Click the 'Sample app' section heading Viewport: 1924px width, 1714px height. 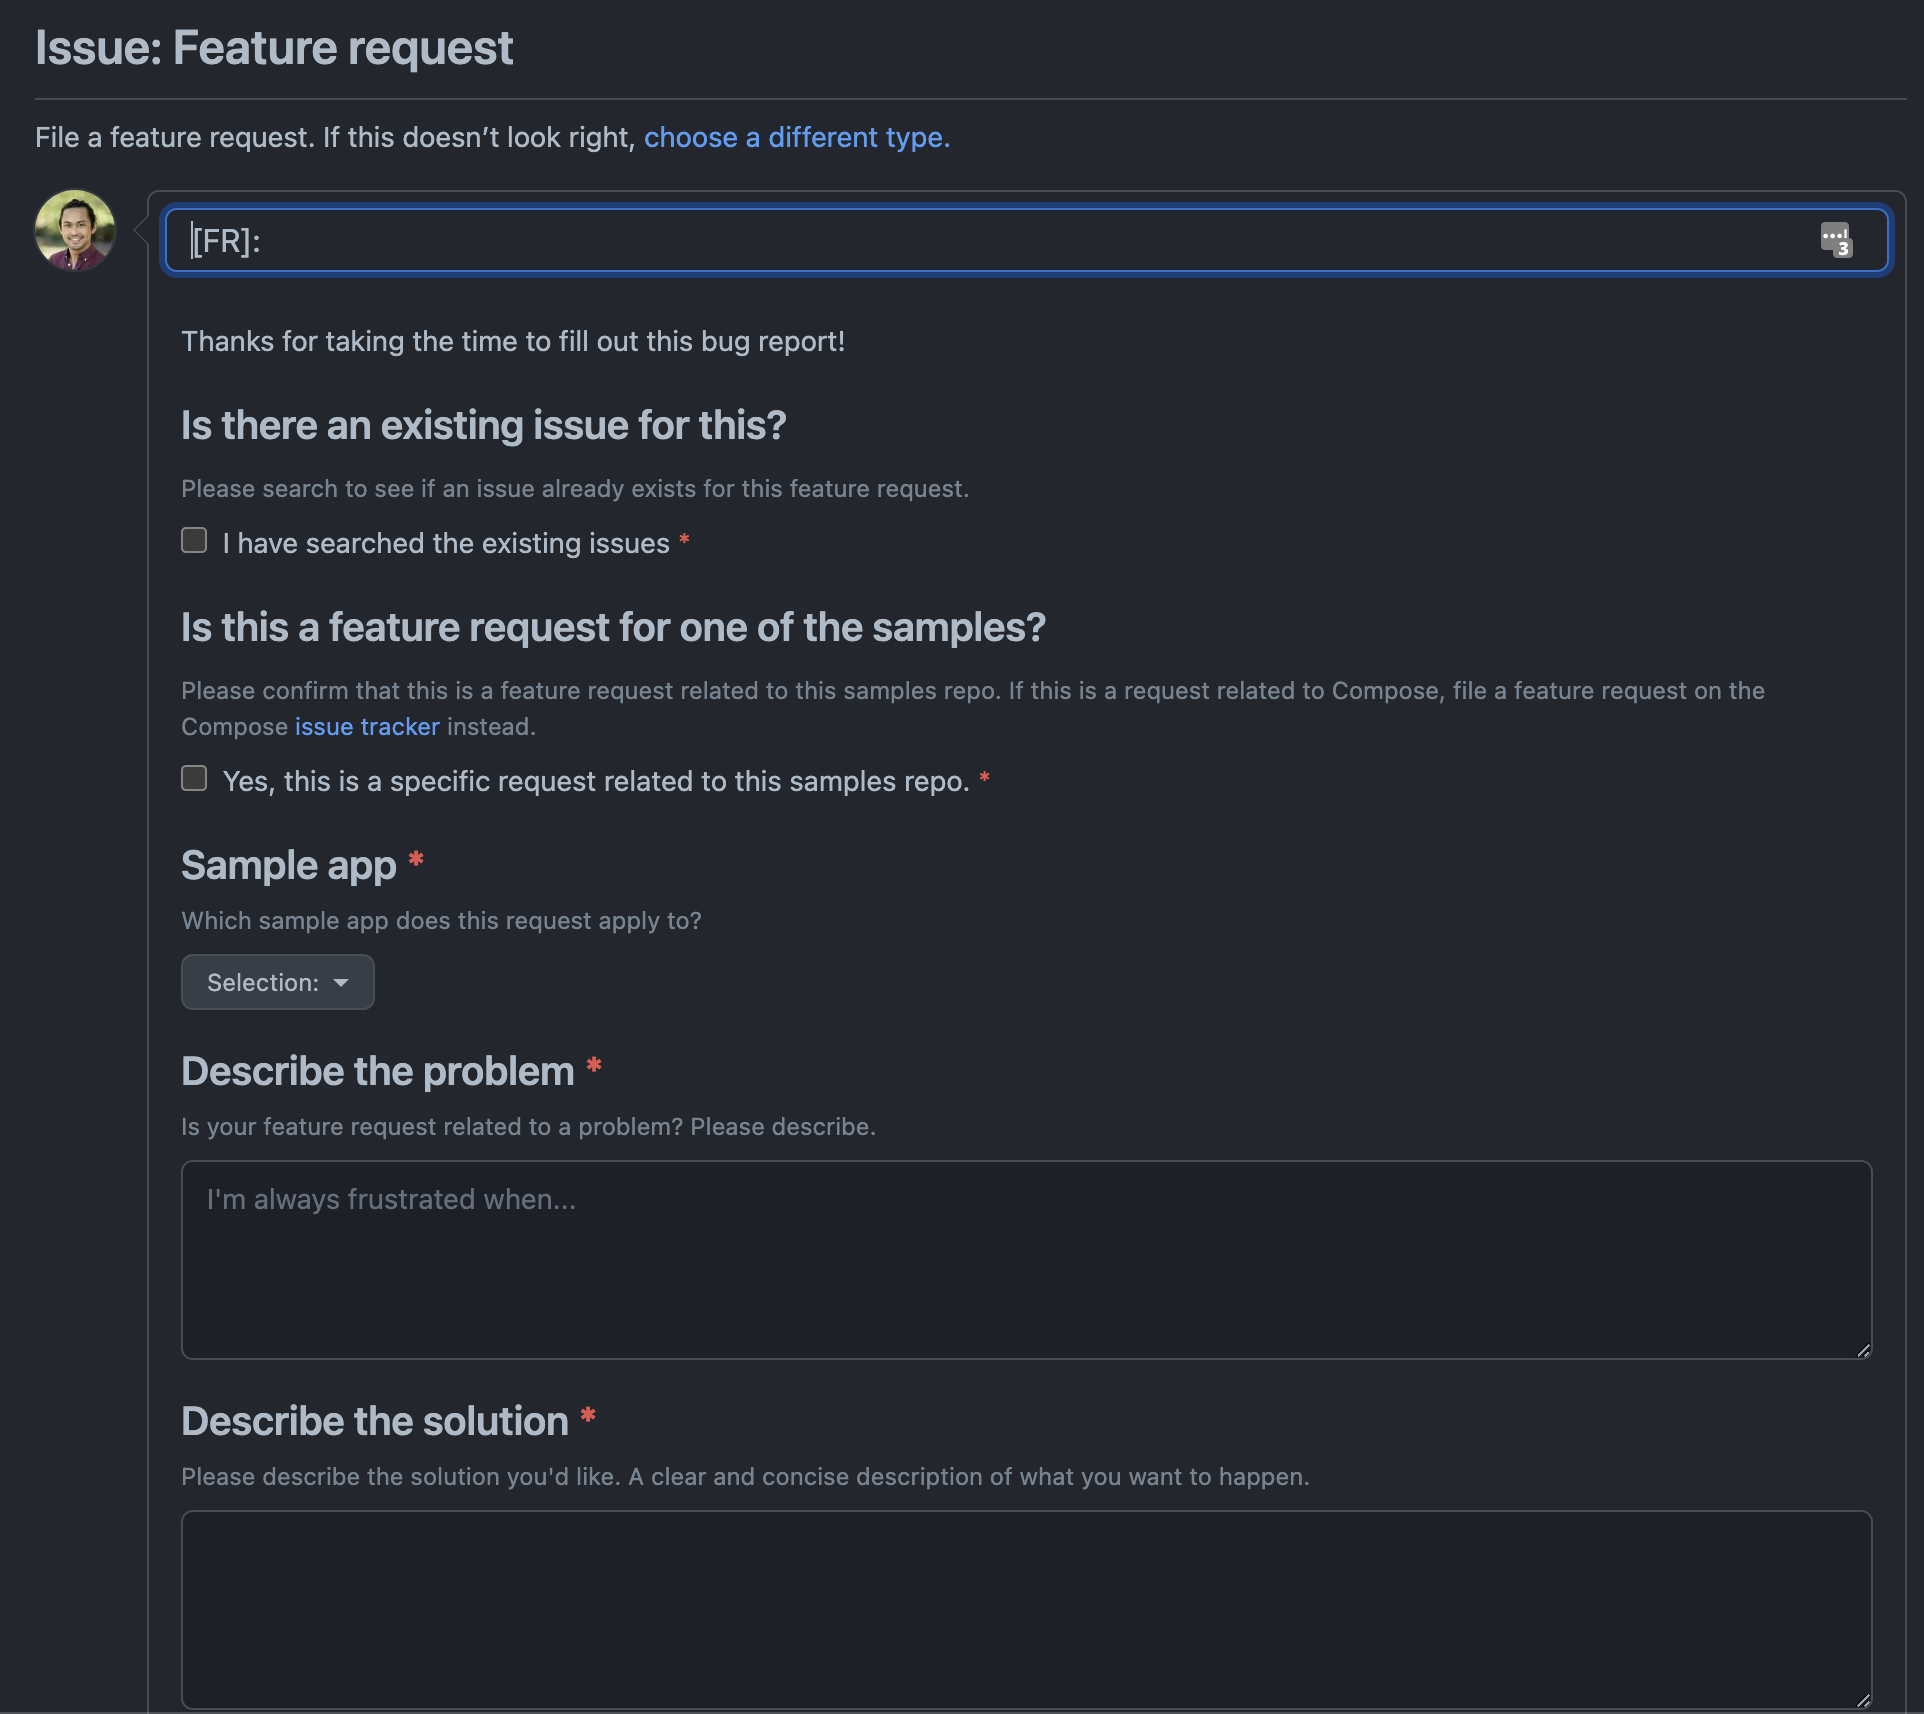point(288,865)
